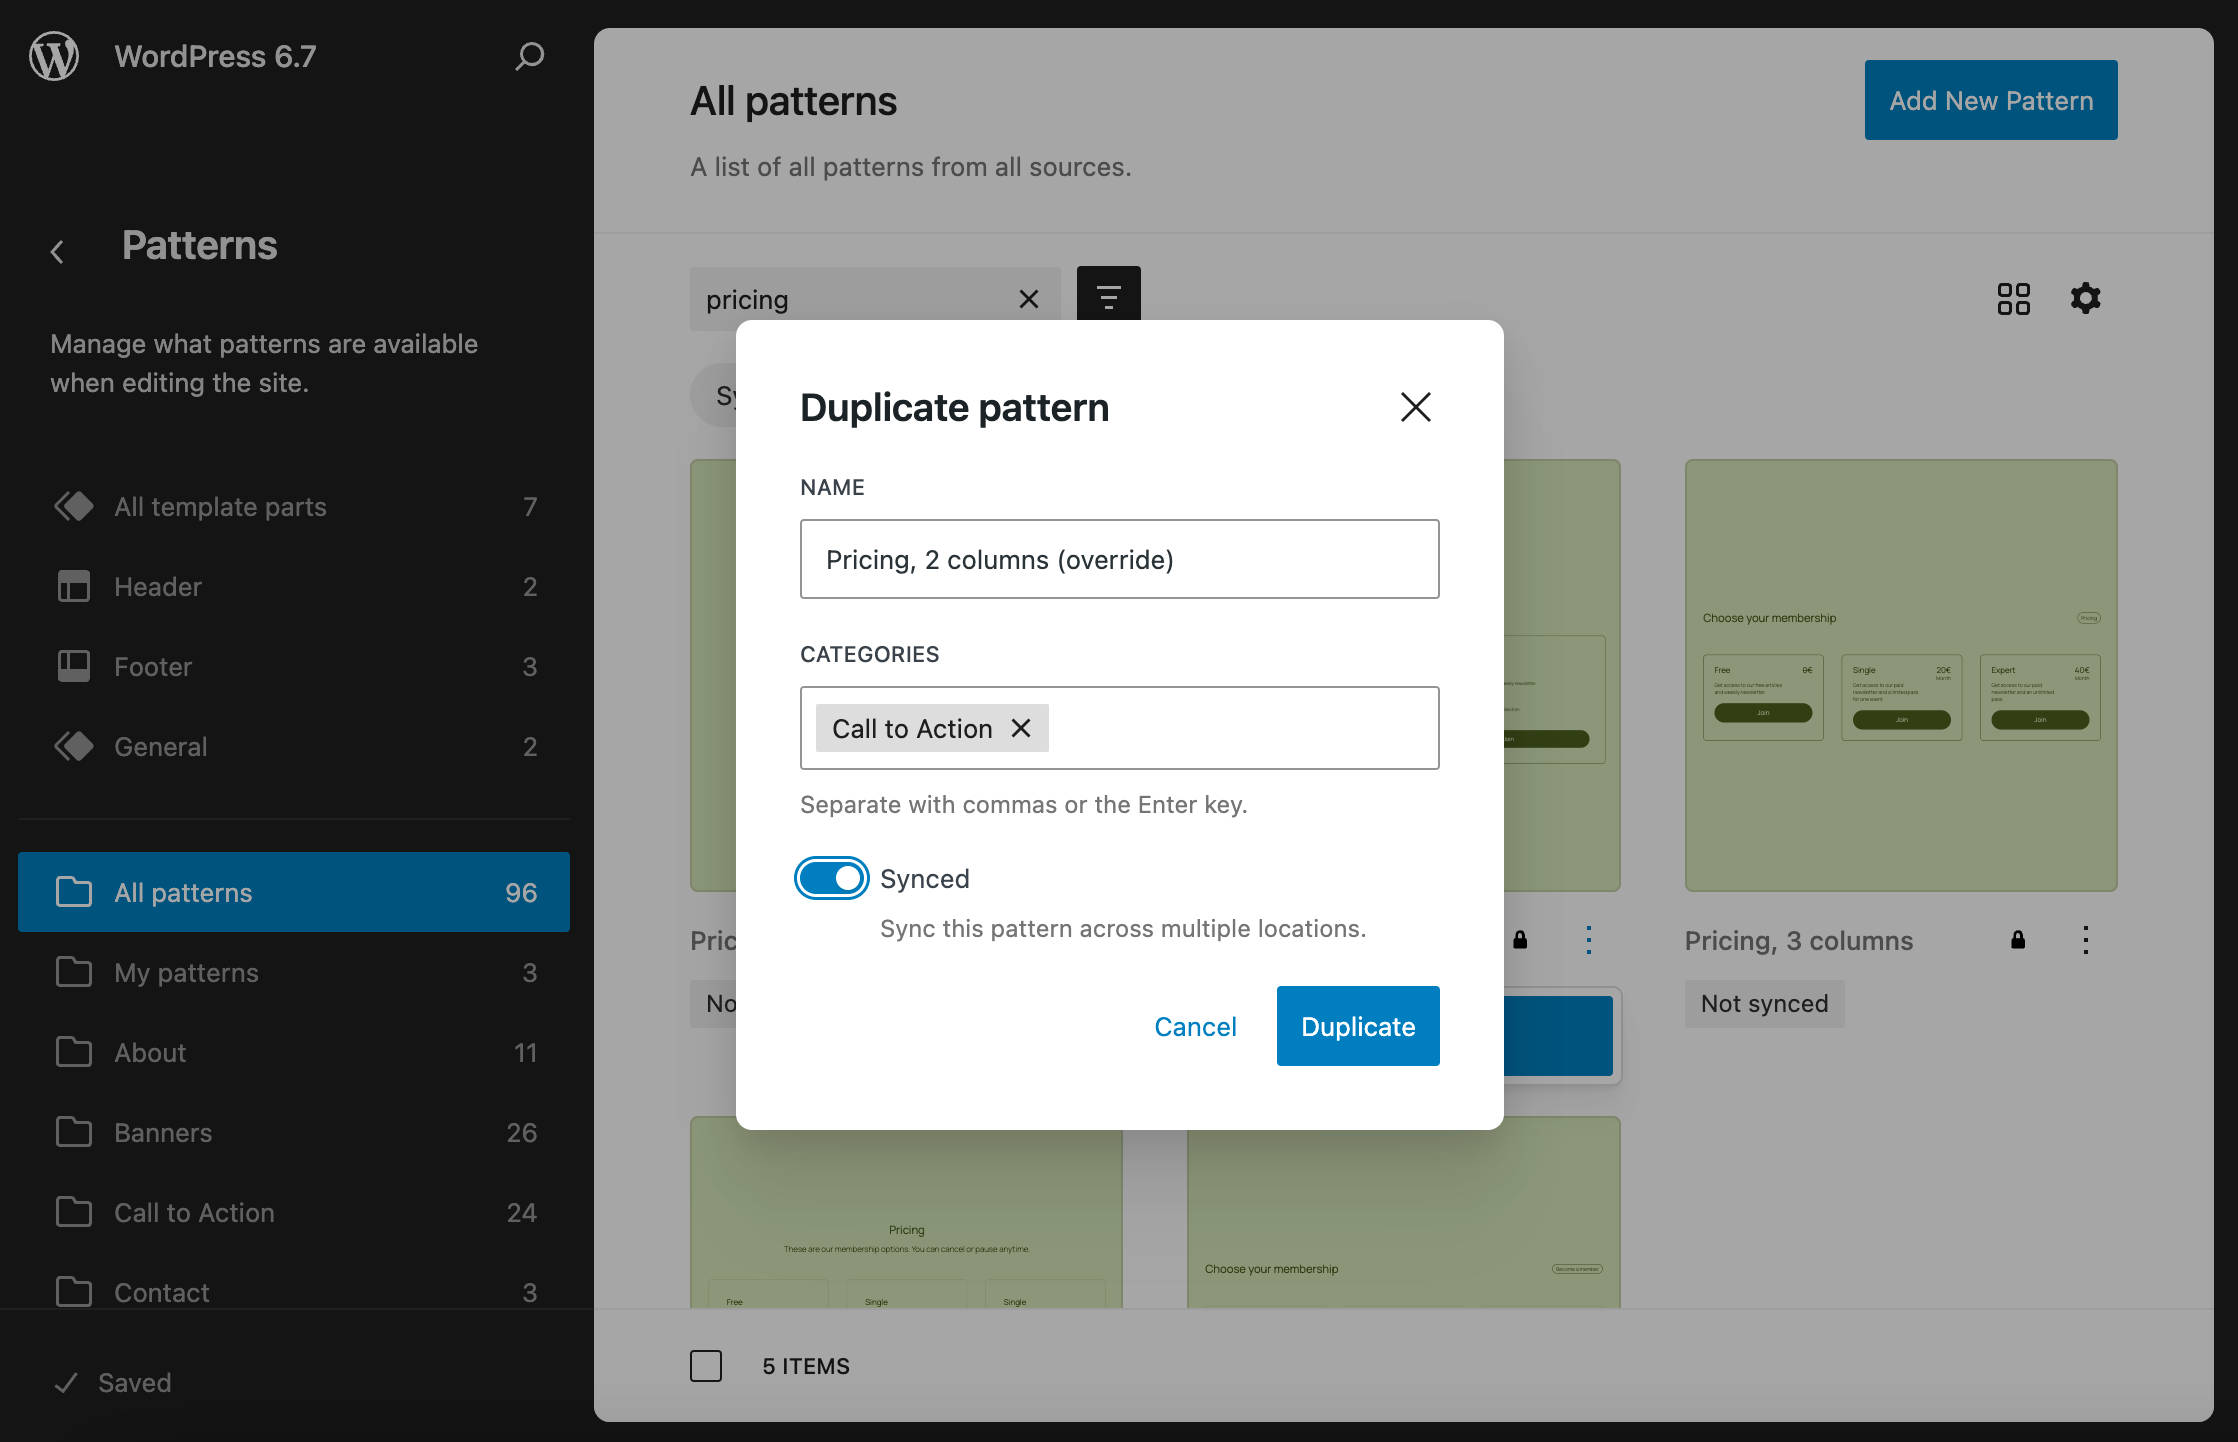Open the patterns settings gear

coord(2084,298)
